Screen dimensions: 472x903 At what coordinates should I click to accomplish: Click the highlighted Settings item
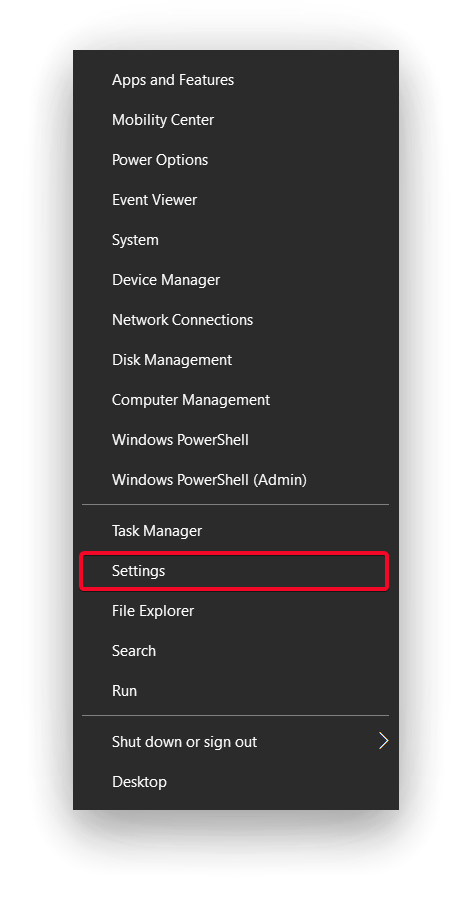click(235, 571)
